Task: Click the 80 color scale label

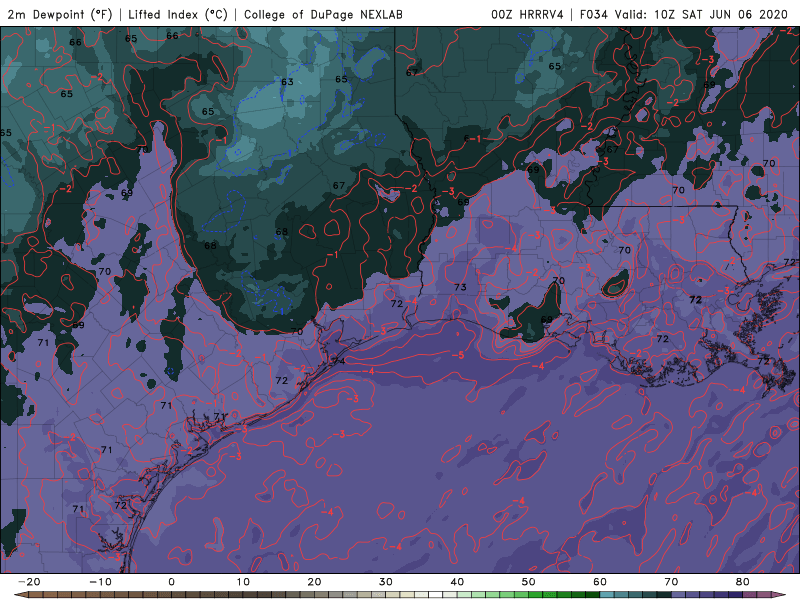Action: (743, 582)
